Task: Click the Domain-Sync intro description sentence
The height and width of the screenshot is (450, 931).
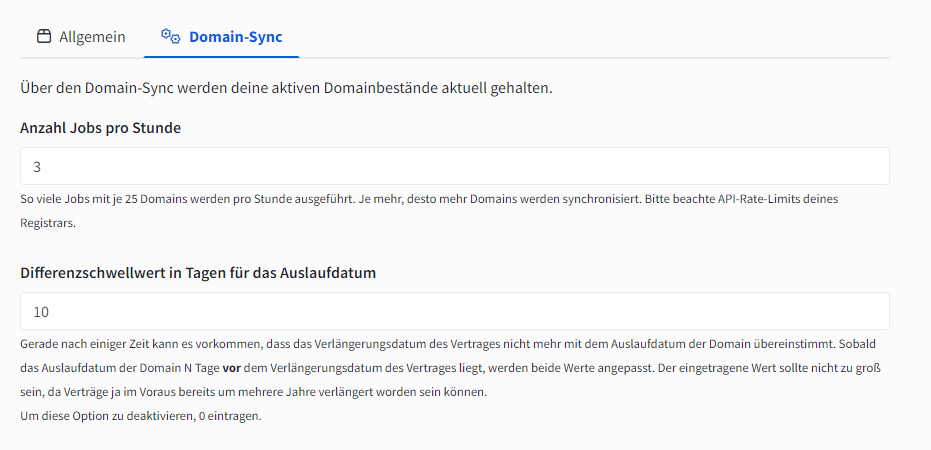Action: [x=286, y=88]
